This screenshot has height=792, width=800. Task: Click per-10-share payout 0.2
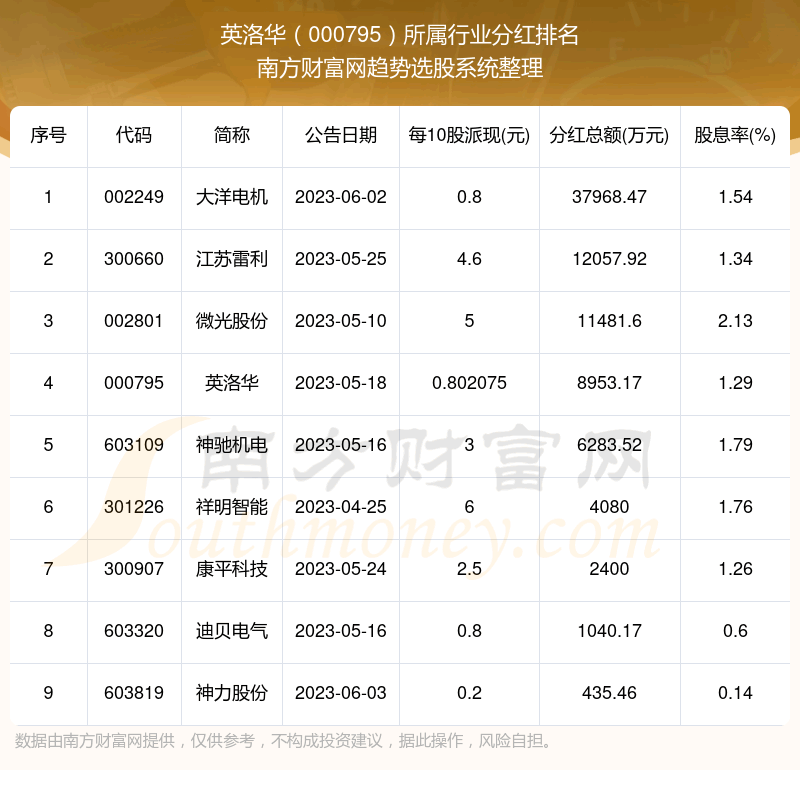pyautogui.click(x=469, y=693)
